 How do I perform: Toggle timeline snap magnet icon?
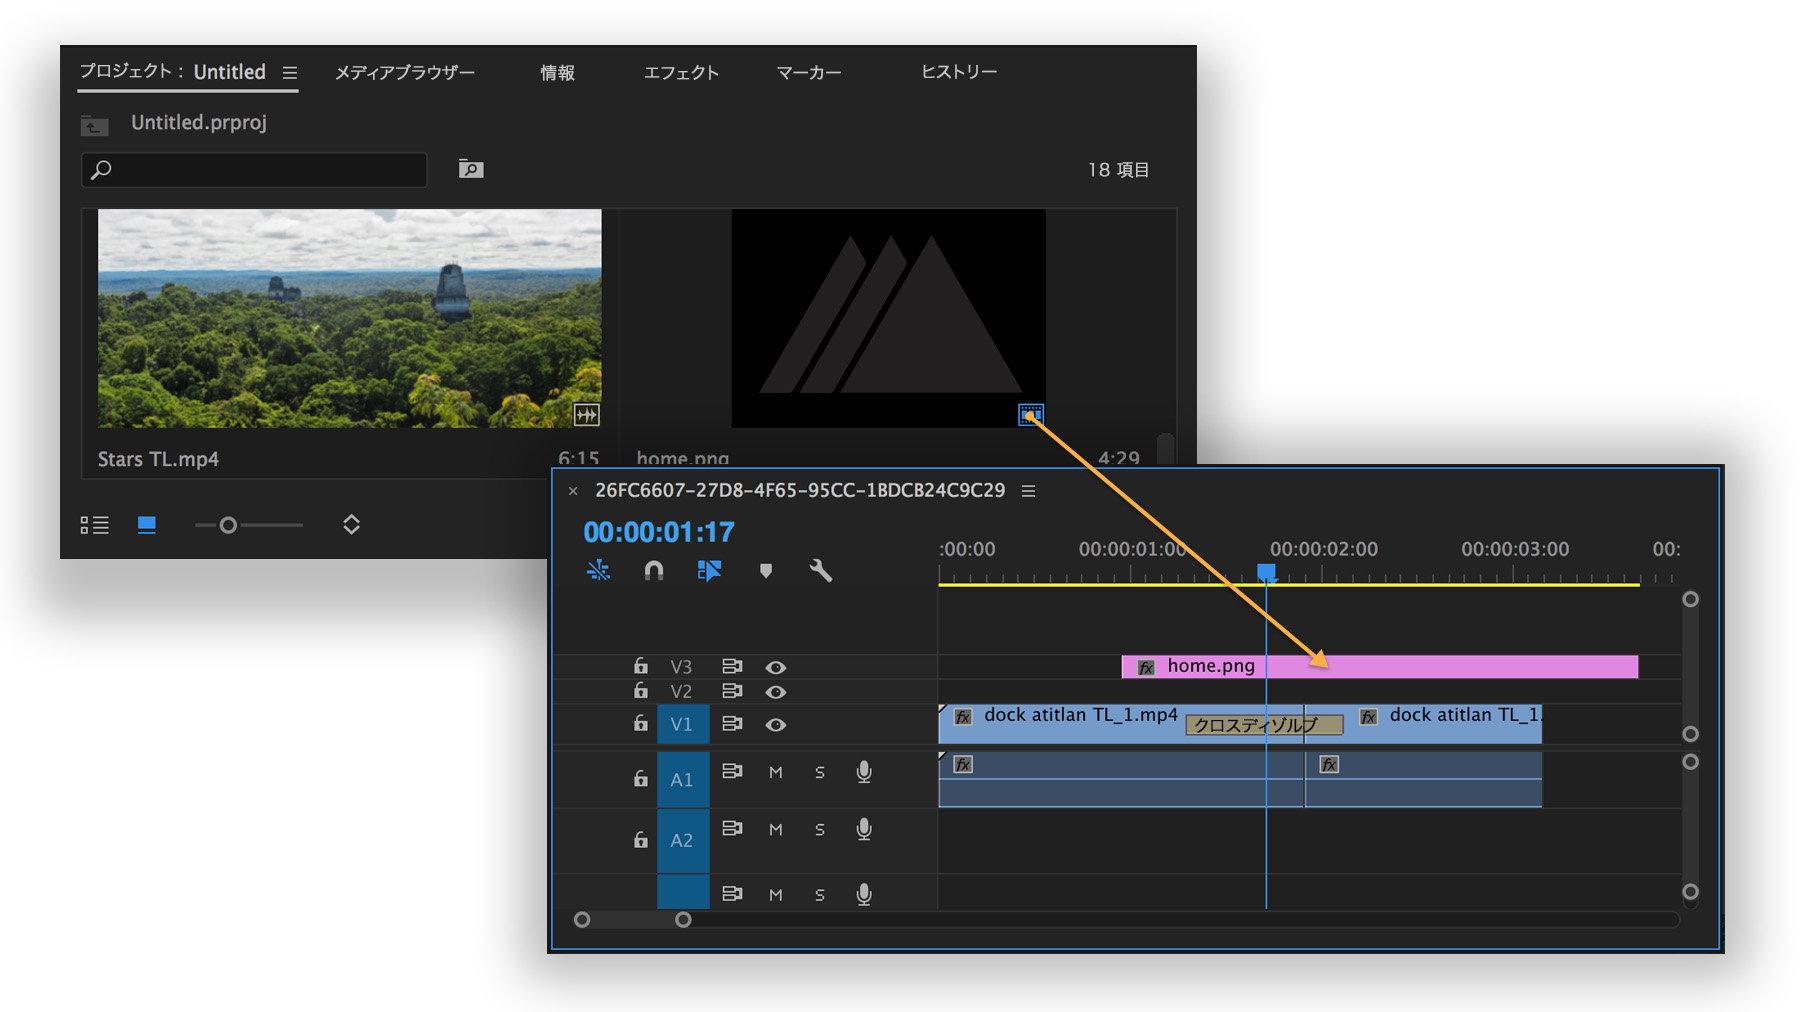[x=654, y=570]
